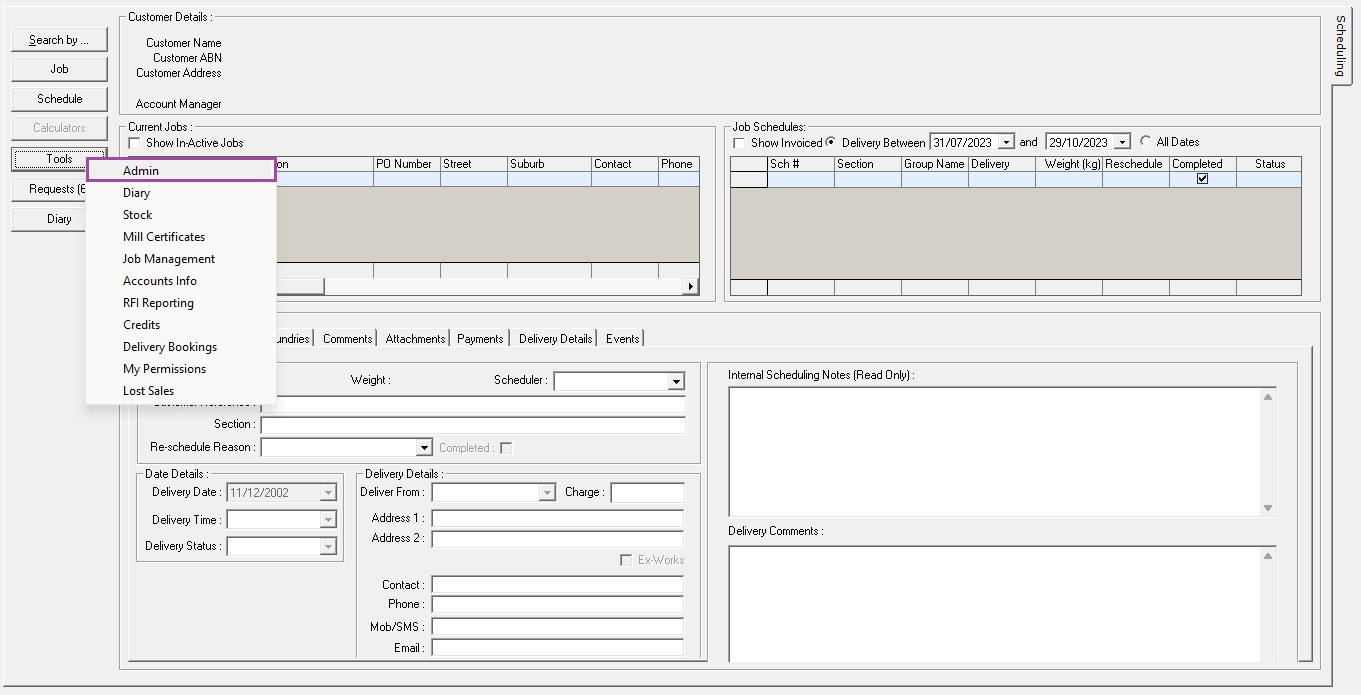The height and width of the screenshot is (695, 1361).
Task: Click the Sch # column header
Action: click(801, 164)
